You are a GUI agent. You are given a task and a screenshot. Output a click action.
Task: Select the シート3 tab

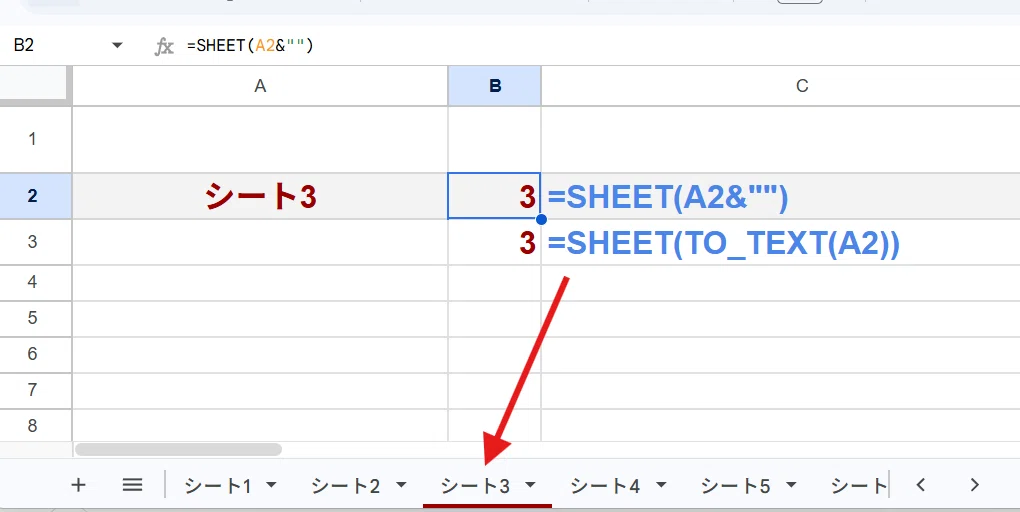coord(475,485)
